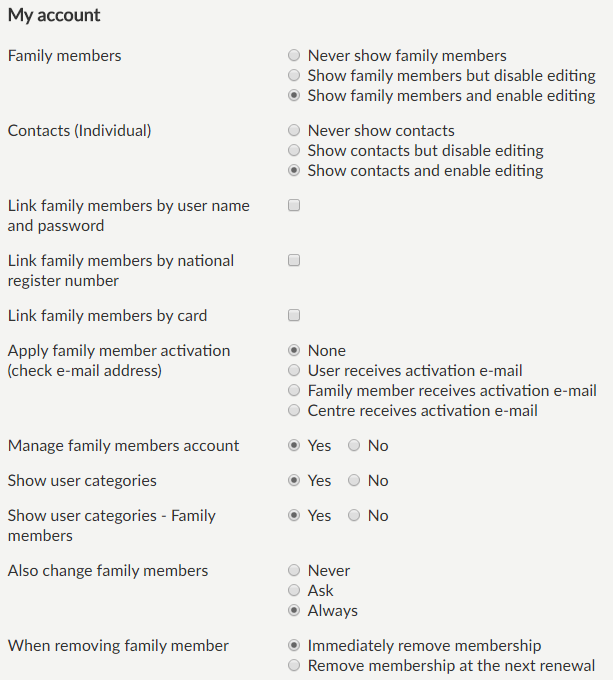The image size is (613, 680).
Task: Choose 'Show family members but disable editing'
Action: tap(294, 76)
